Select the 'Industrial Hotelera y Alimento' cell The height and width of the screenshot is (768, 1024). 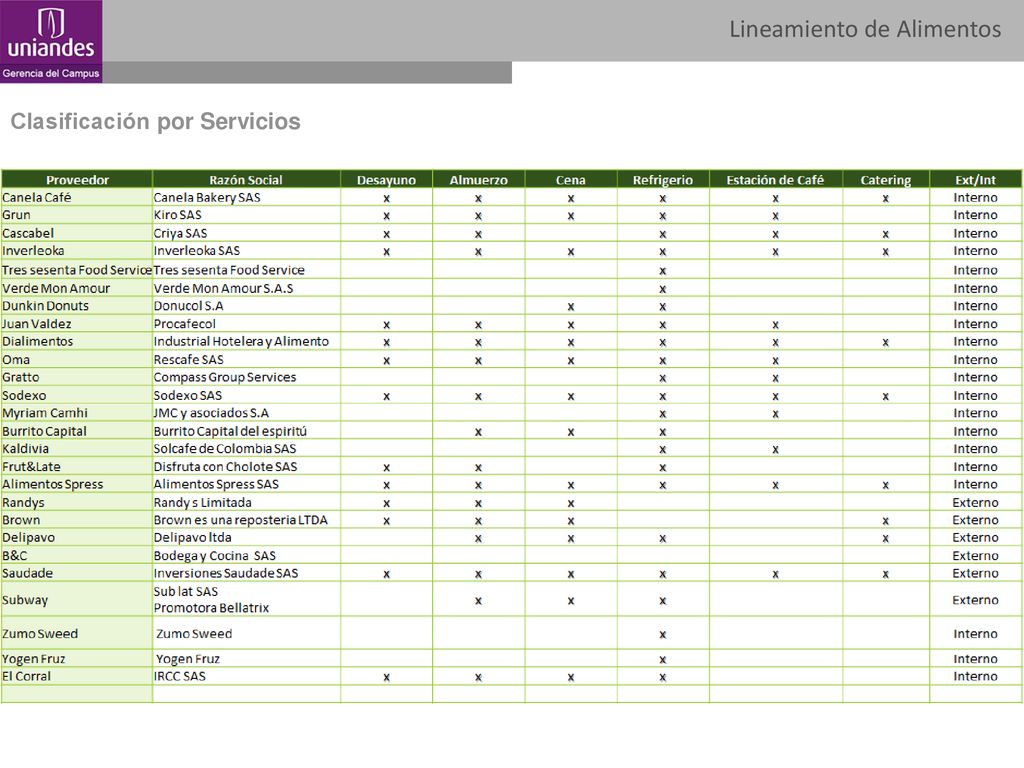(246, 342)
